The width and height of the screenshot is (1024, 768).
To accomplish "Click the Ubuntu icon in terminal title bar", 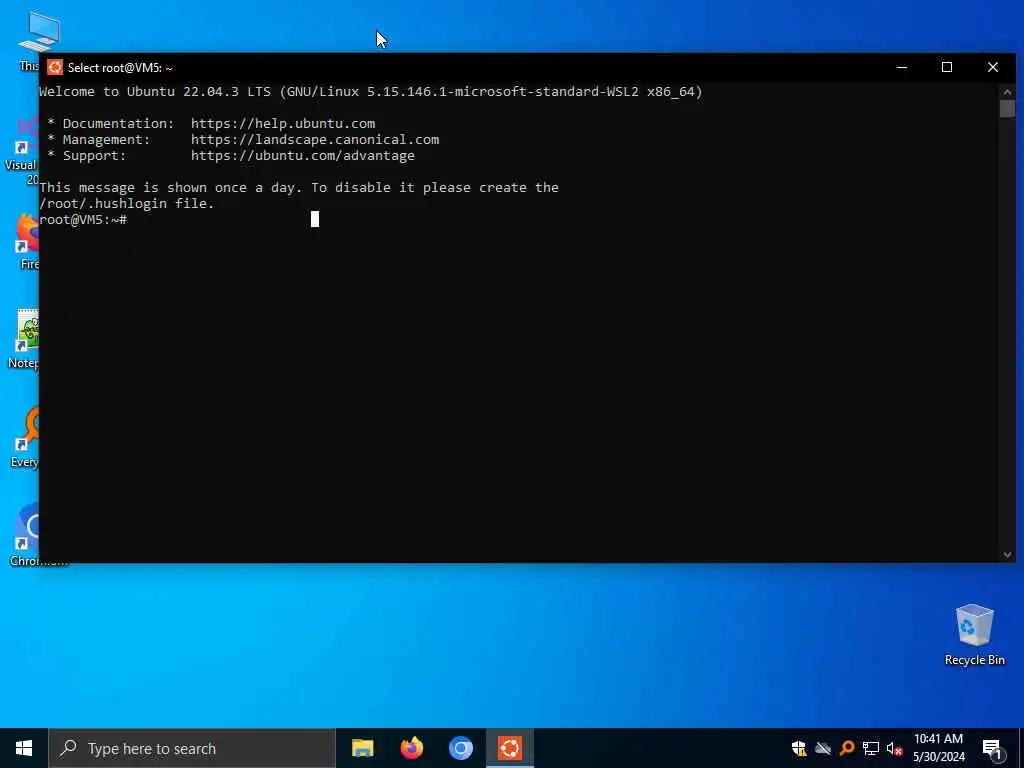I will (x=55, y=67).
